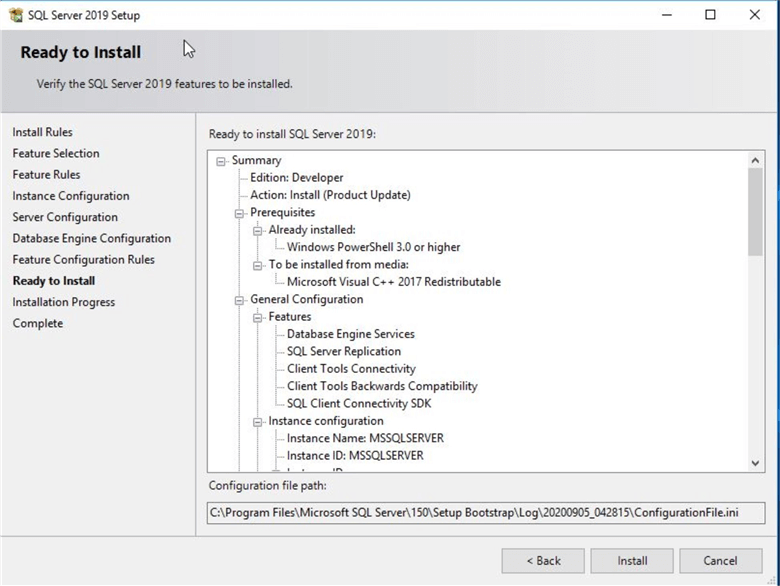This screenshot has height=586, width=780.
Task: Collapse the Already installed node
Action: (258, 231)
